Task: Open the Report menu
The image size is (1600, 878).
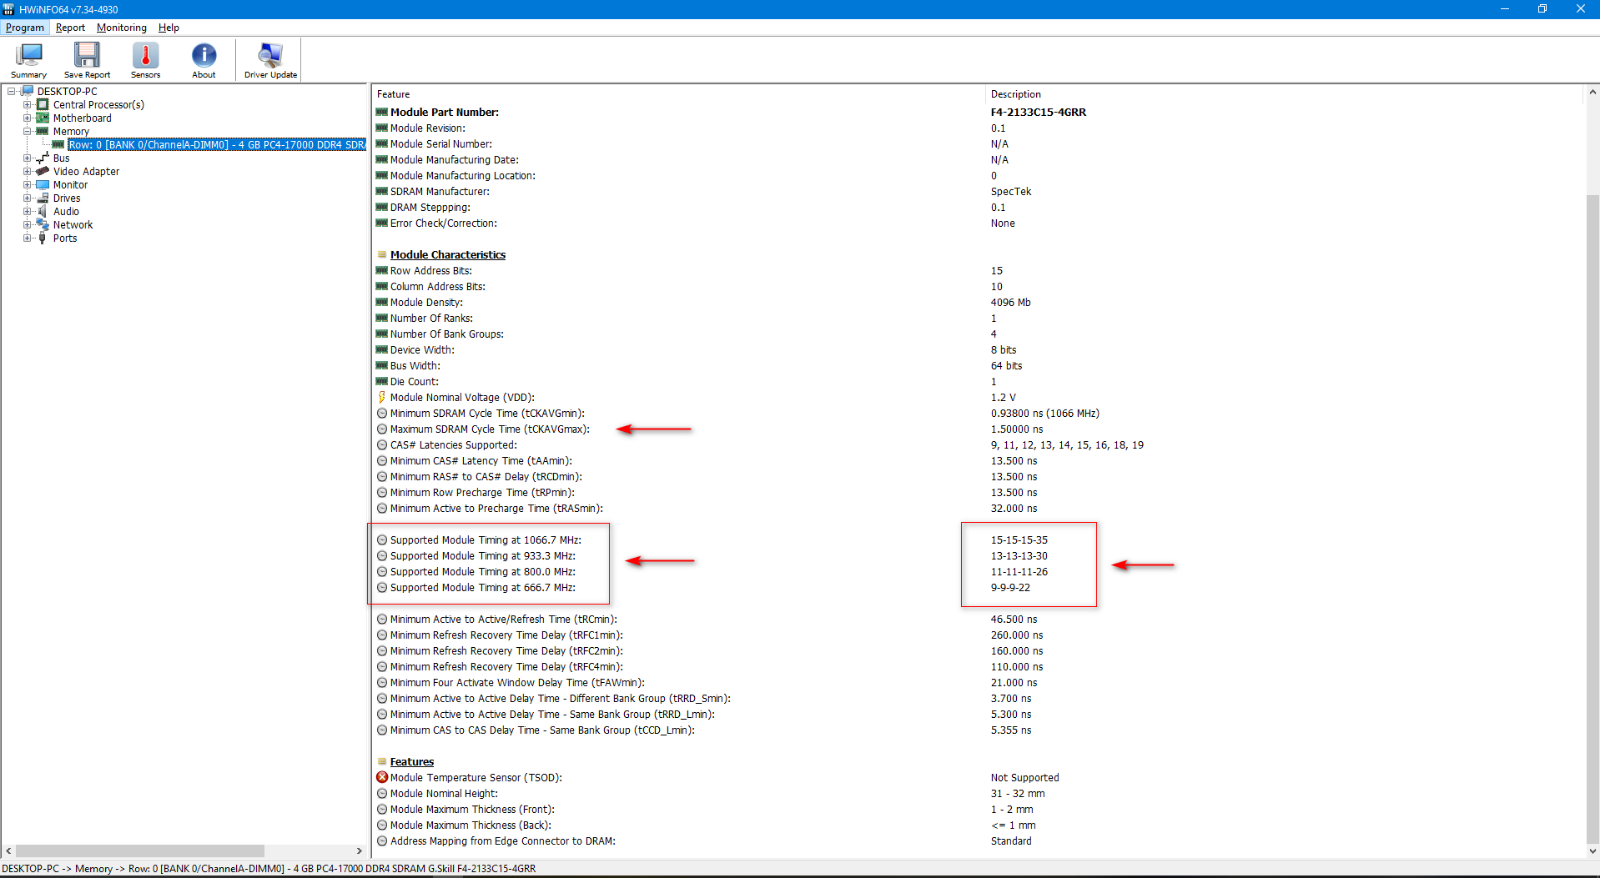Action: pos(70,28)
